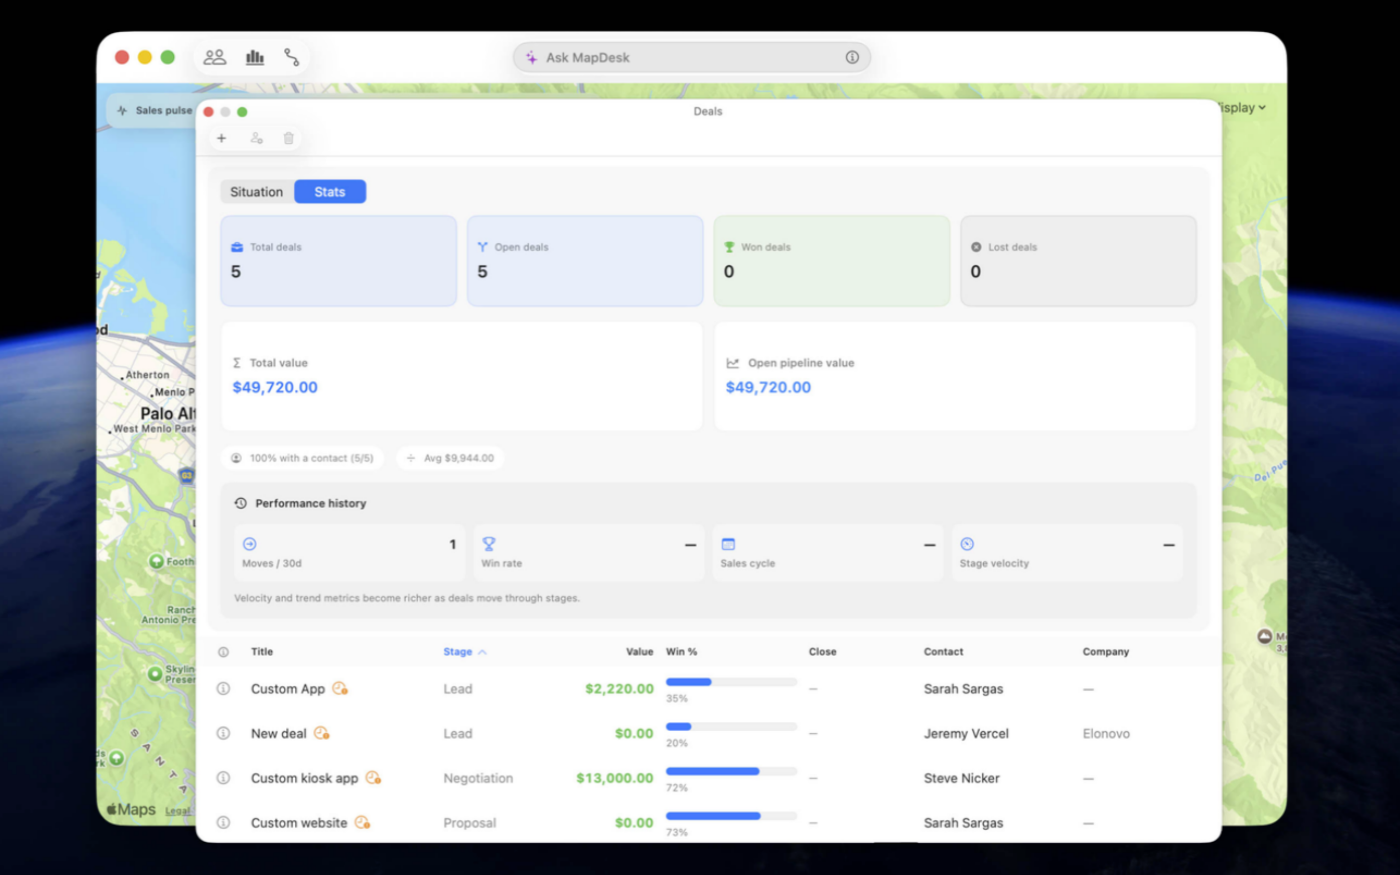Sort by the Title column header
1400x875 pixels.
[x=262, y=652]
